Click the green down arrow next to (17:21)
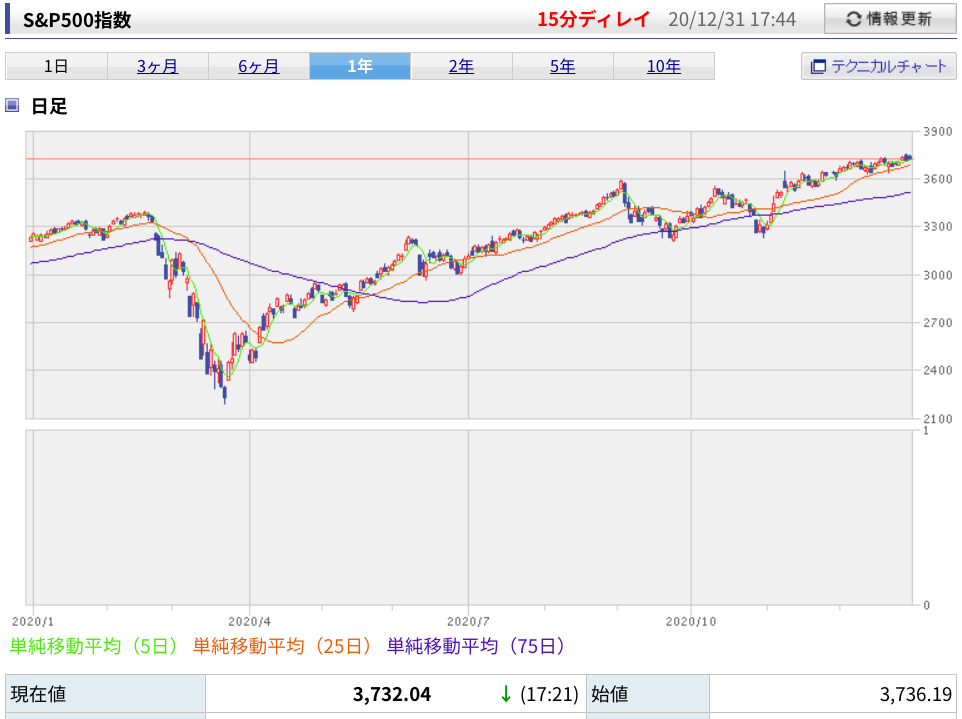Viewport: 962px width, 719px height. [506, 694]
